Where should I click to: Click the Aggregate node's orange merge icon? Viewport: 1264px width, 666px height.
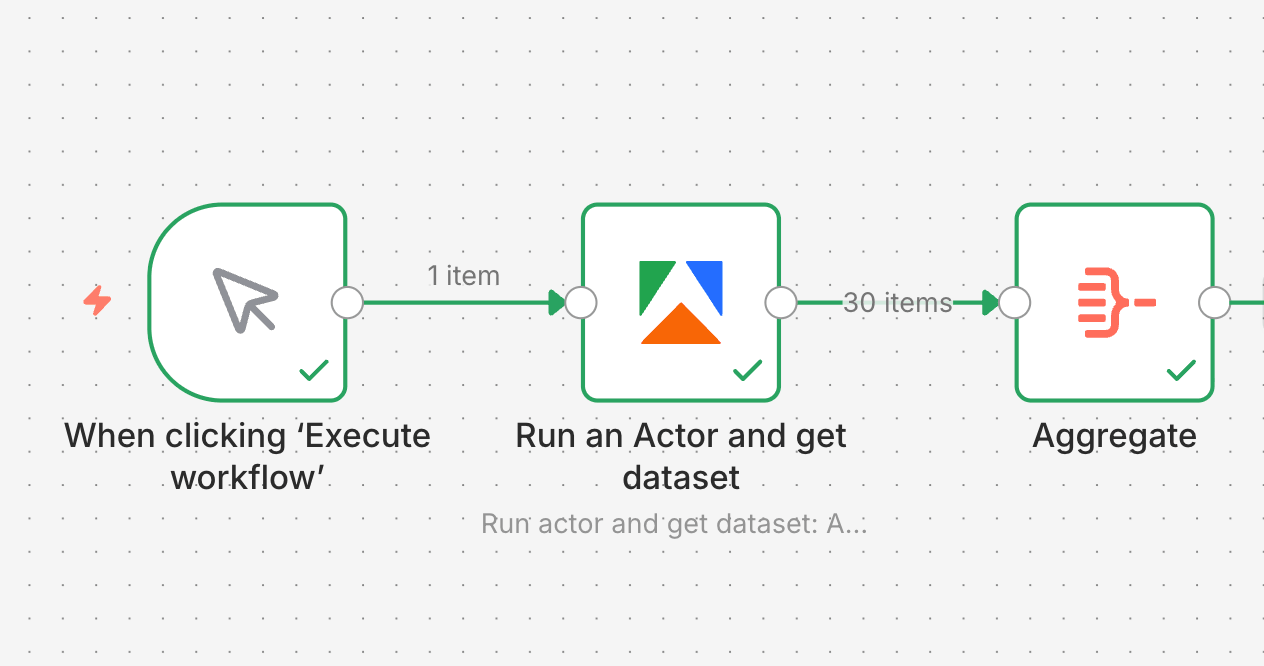[1113, 299]
